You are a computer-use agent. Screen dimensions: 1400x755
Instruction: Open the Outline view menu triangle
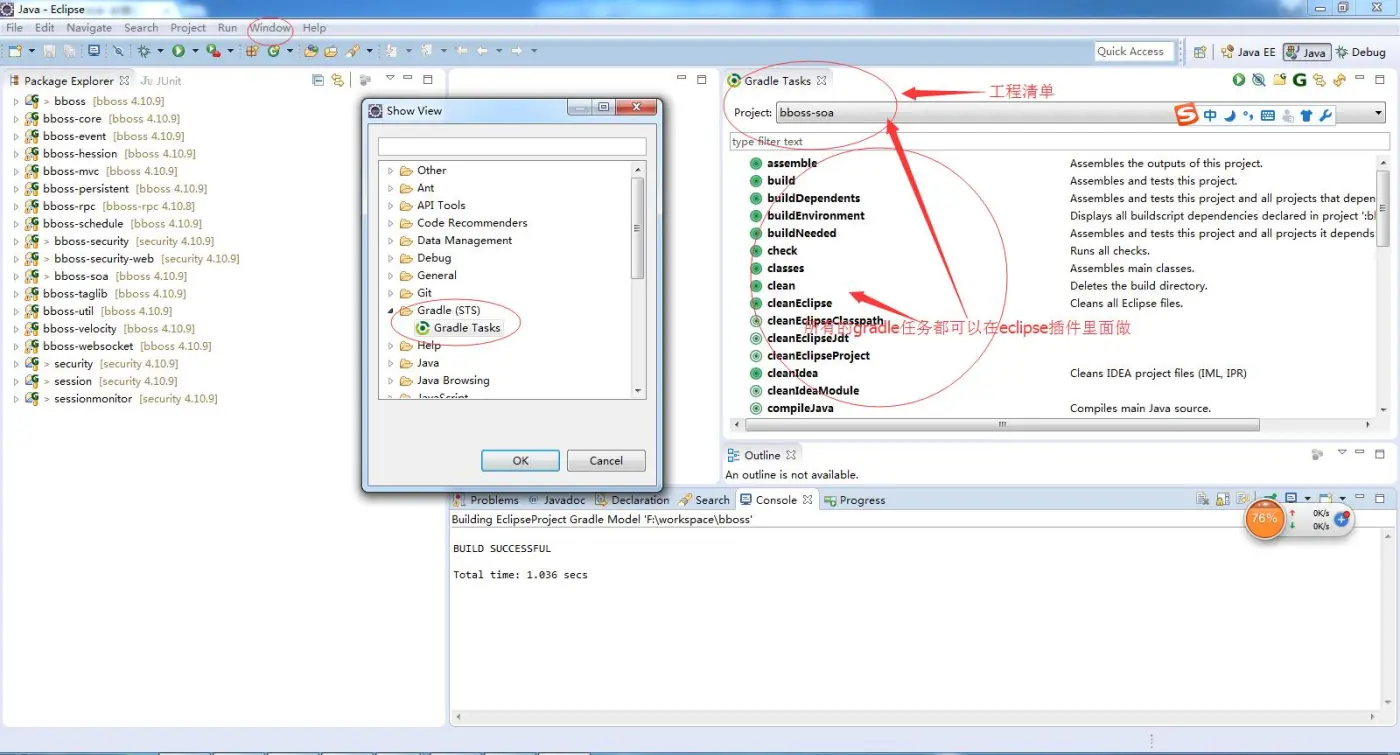click(x=1343, y=453)
